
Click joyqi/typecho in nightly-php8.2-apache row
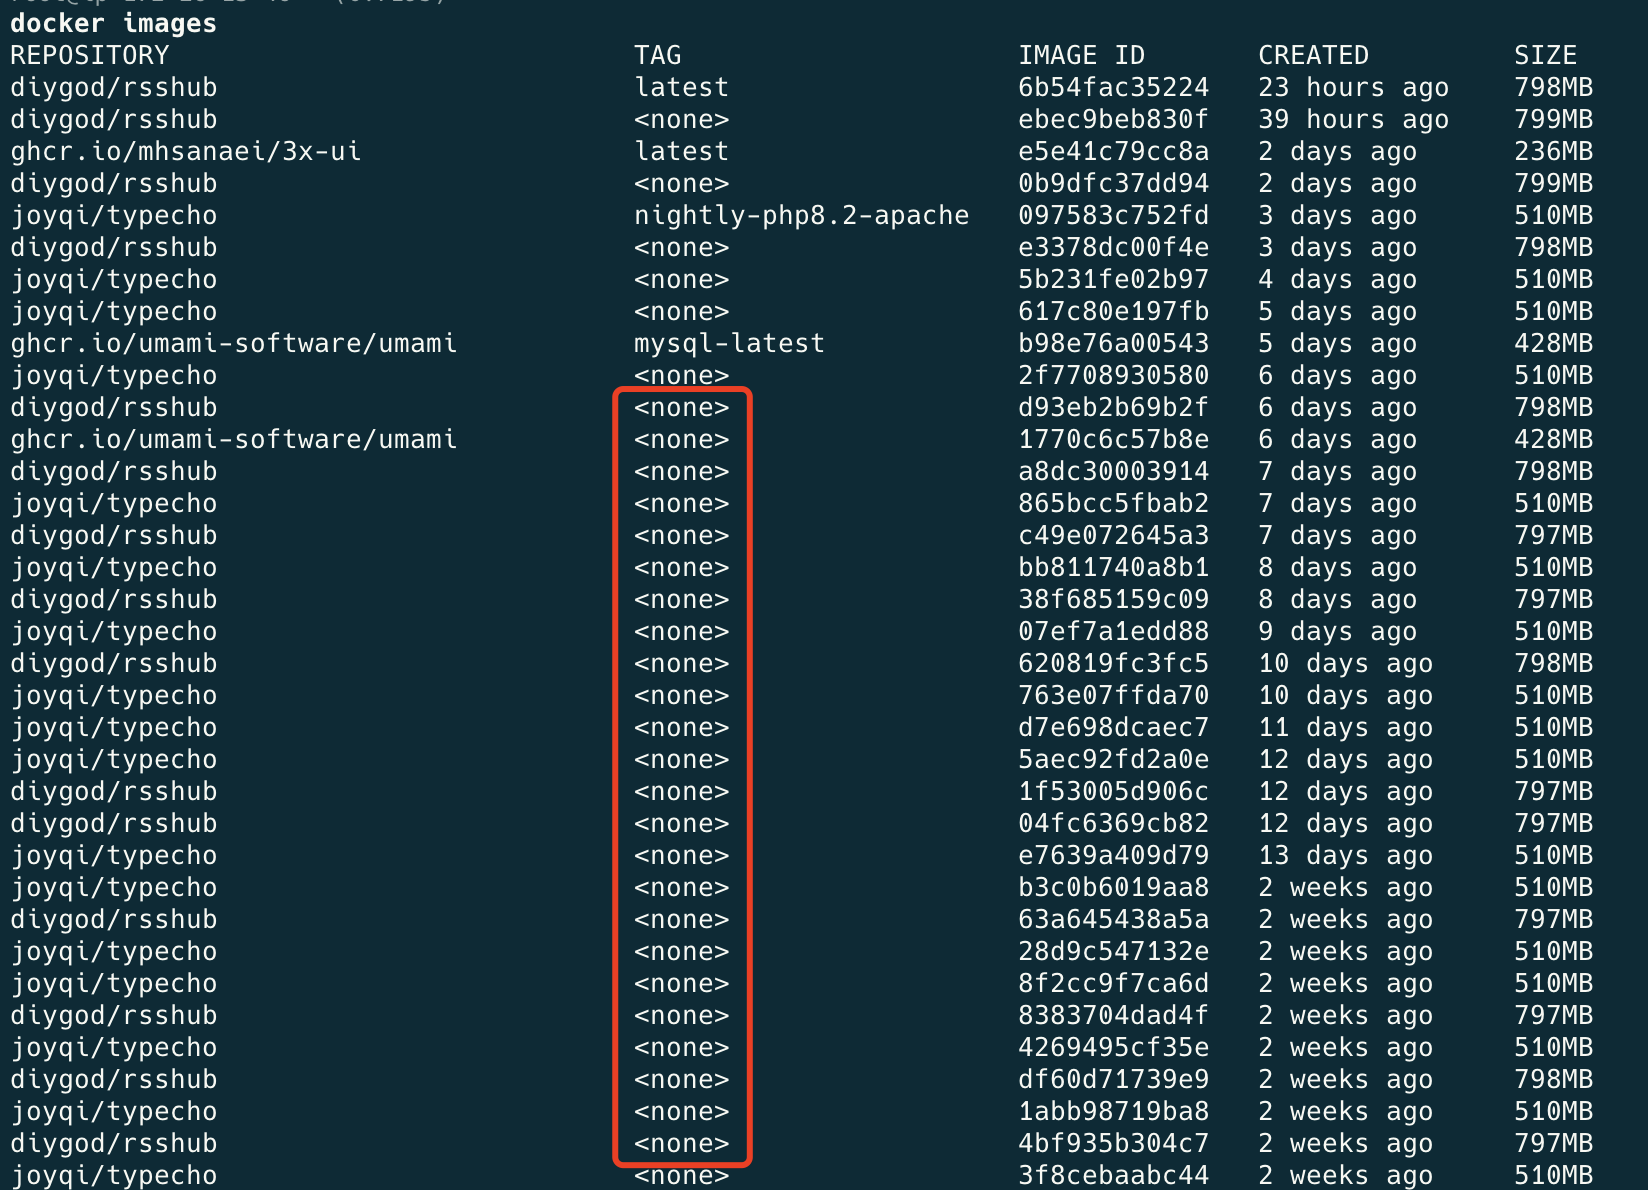point(114,215)
